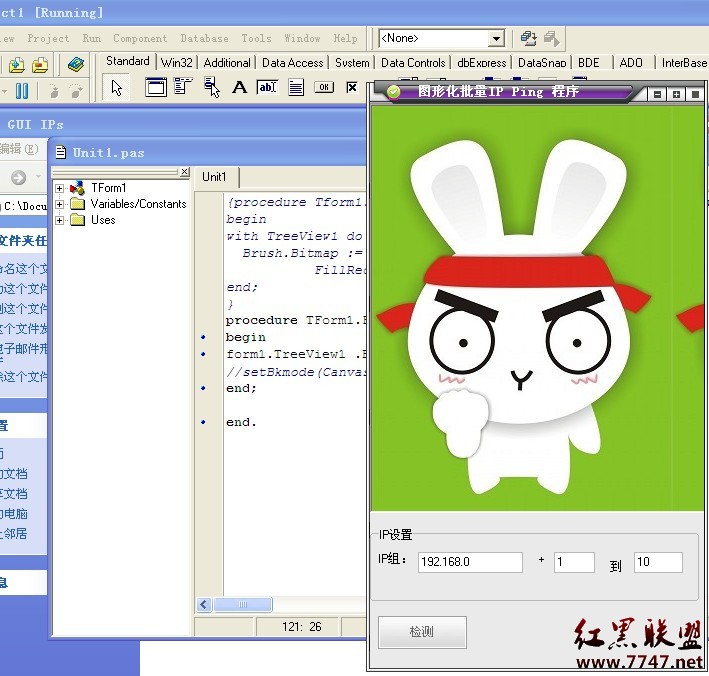Click the start range field containing 1
The height and width of the screenshot is (676, 709).
pos(574,562)
